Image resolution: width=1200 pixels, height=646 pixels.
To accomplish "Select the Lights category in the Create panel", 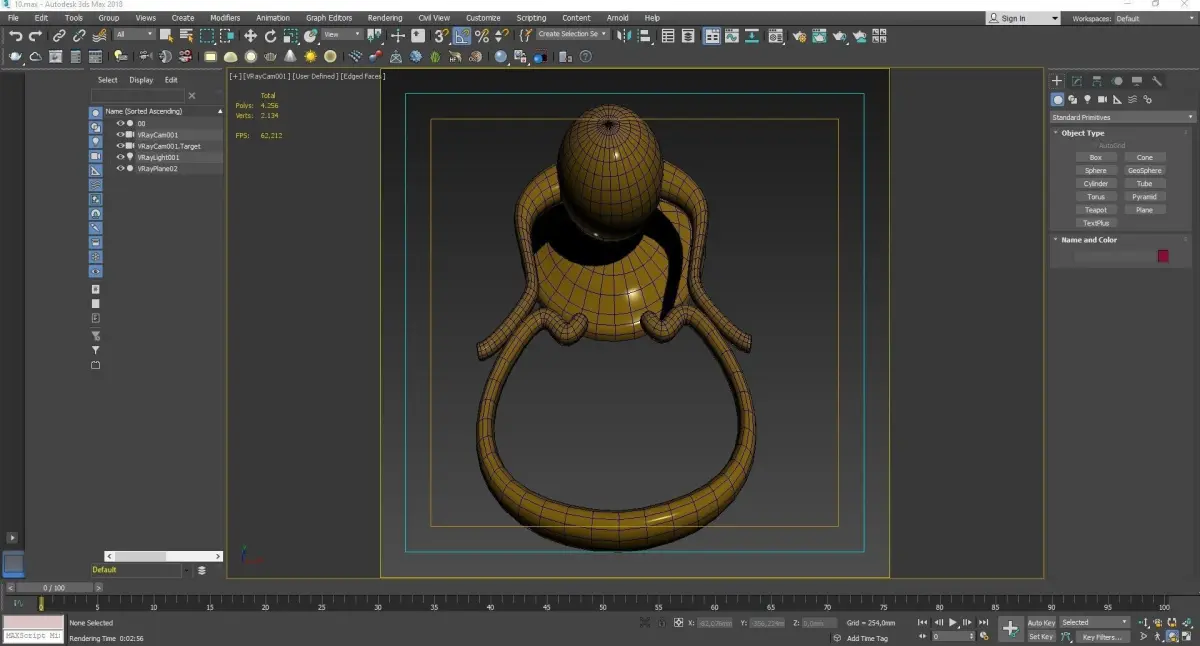I will click(1087, 100).
